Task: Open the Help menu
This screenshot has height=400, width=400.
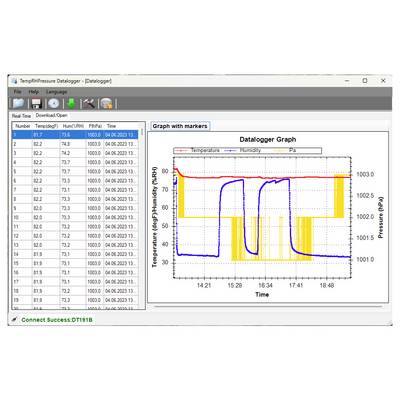Action: coord(33,92)
